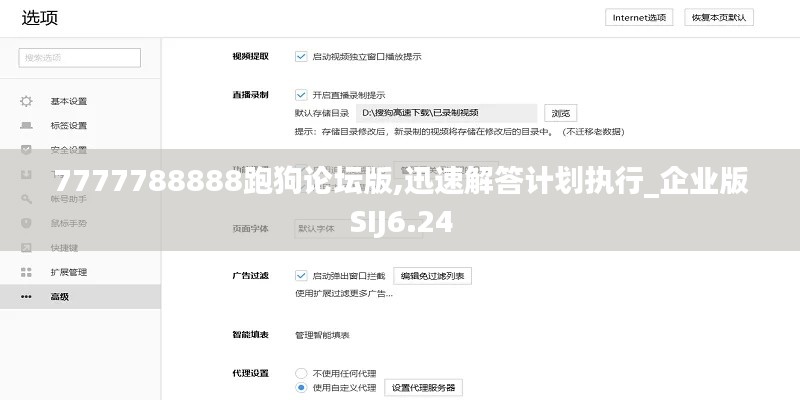Click the shield icon beside 安全设置
800x400 pixels.
click(x=26, y=150)
